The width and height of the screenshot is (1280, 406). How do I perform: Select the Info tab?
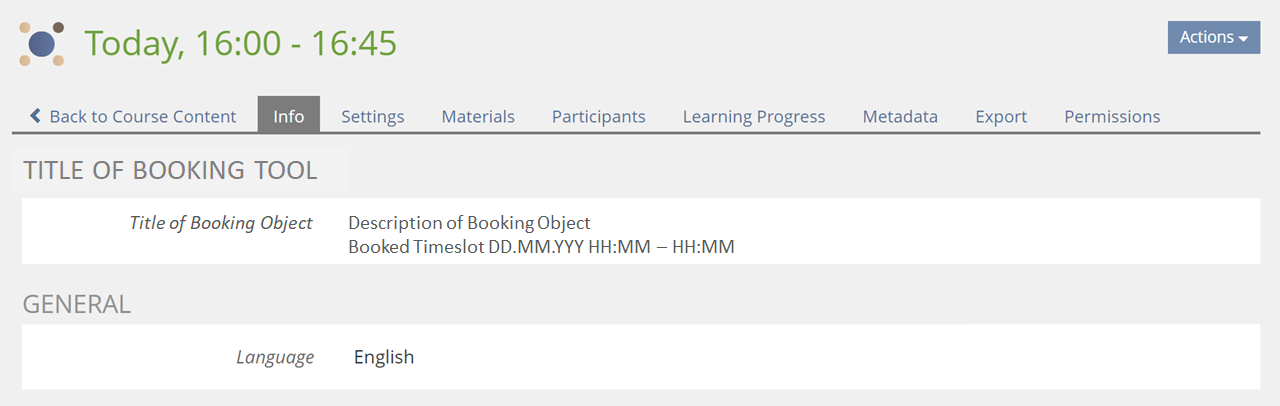(288, 116)
